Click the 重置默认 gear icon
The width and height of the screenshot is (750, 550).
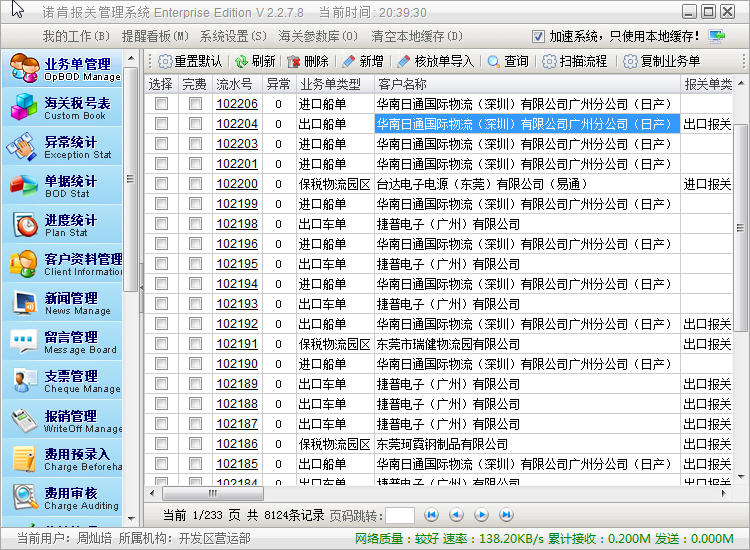click(x=166, y=61)
